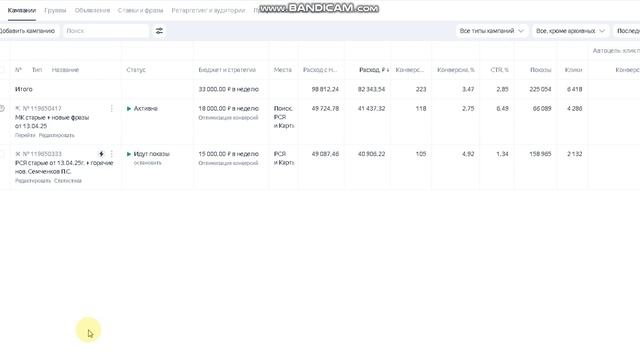This screenshot has height=360, width=640.
Task: Click the green play icon beside Активна
Action: [129, 109]
